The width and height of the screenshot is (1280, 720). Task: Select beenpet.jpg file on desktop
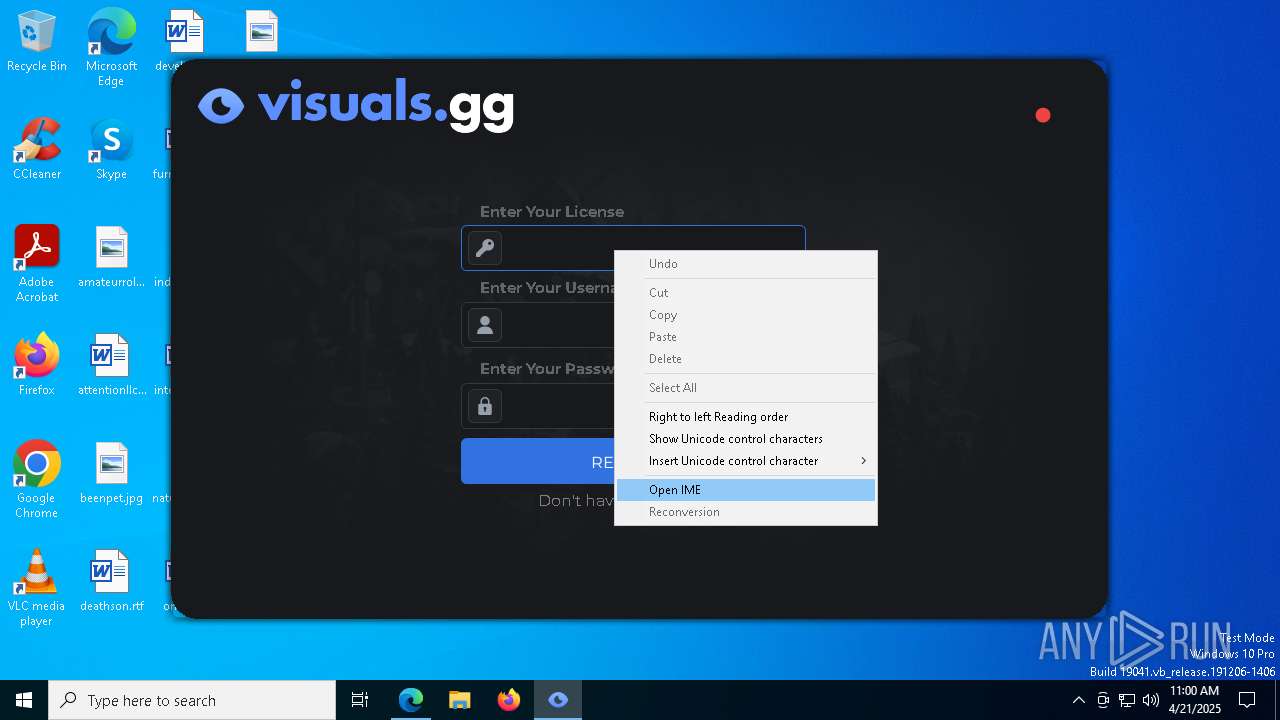click(111, 474)
